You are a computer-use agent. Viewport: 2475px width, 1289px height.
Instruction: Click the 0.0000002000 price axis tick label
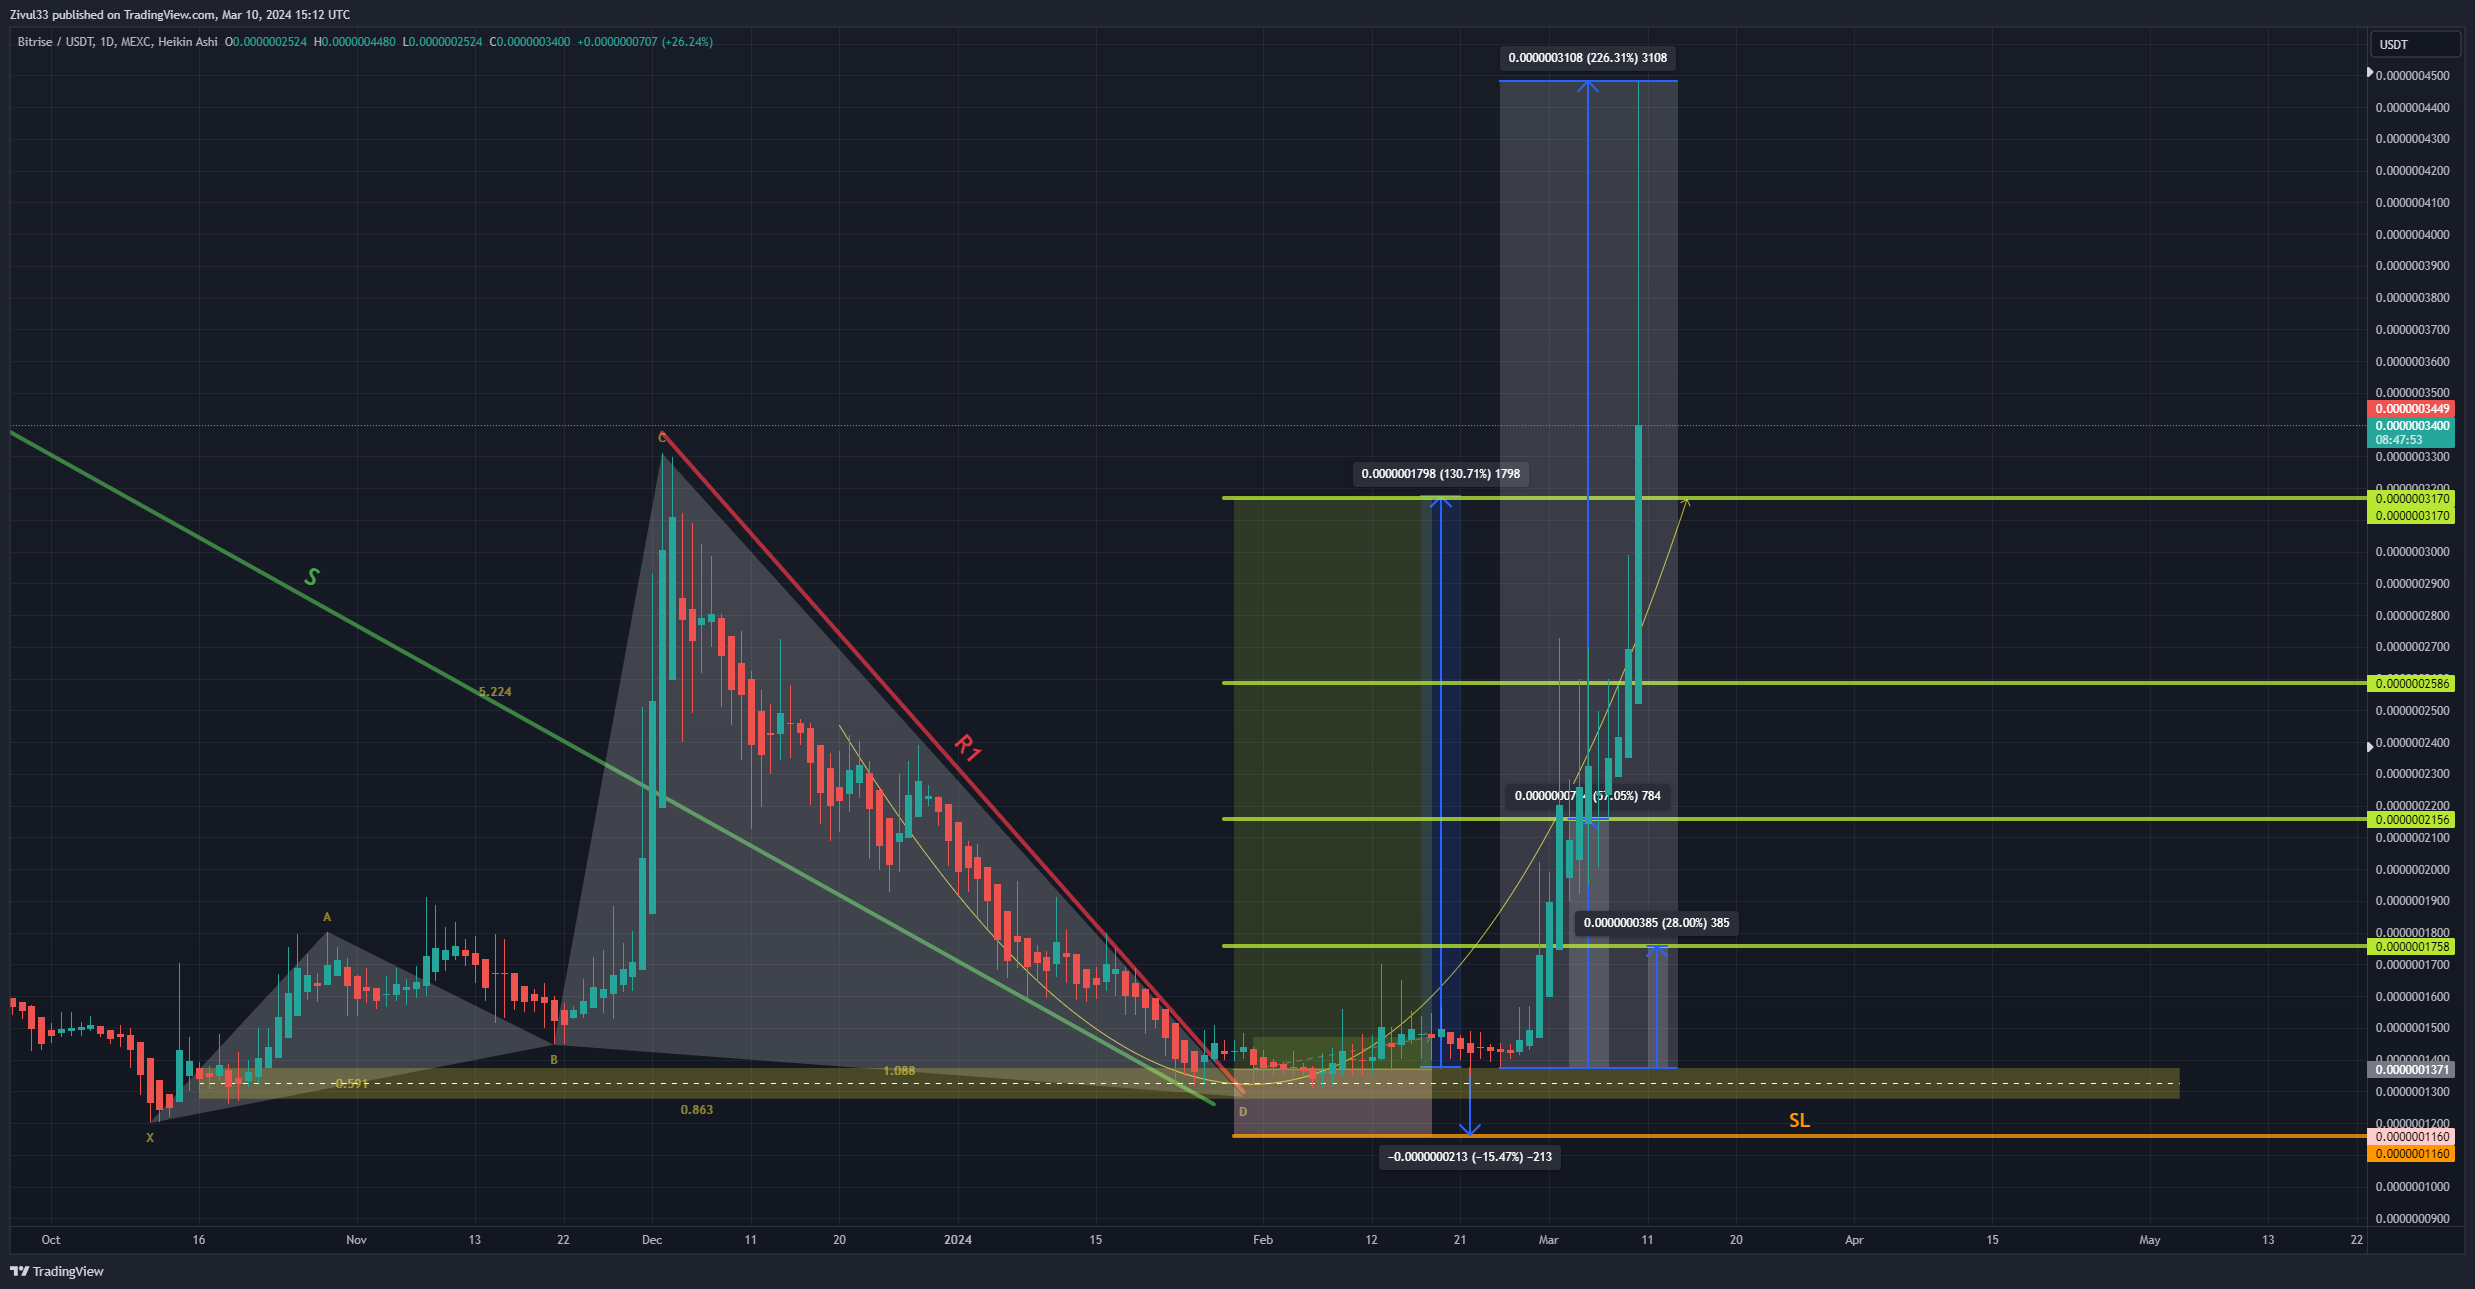pos(2412,870)
